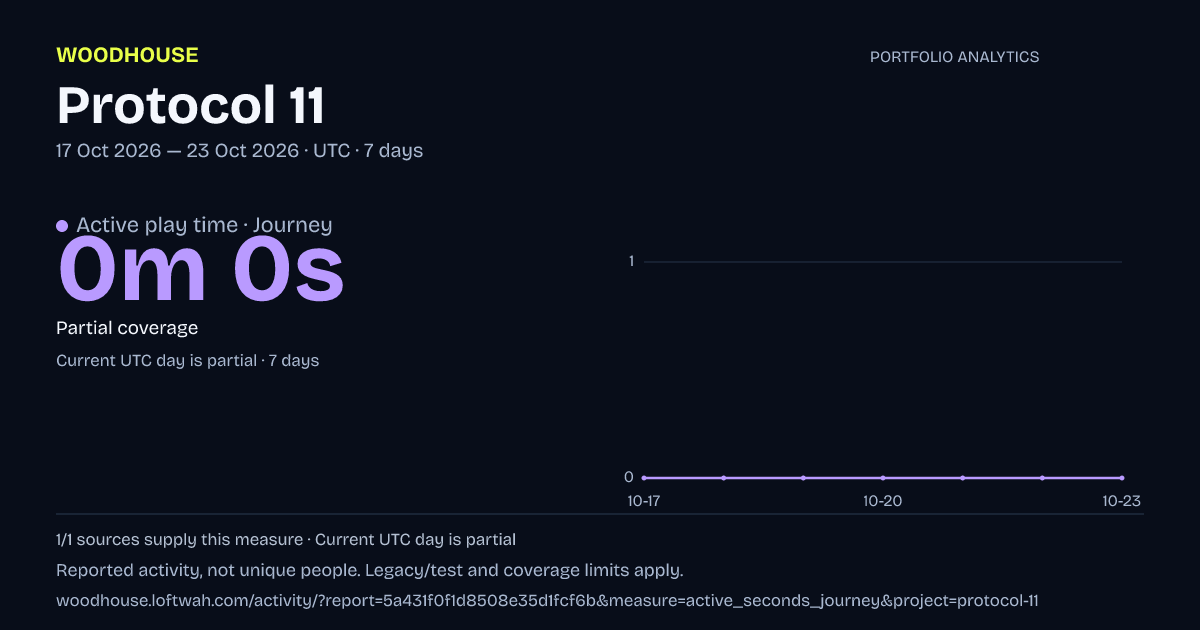1200x630 pixels.
Task: Click the Partial coverage status text
Action: (x=127, y=328)
